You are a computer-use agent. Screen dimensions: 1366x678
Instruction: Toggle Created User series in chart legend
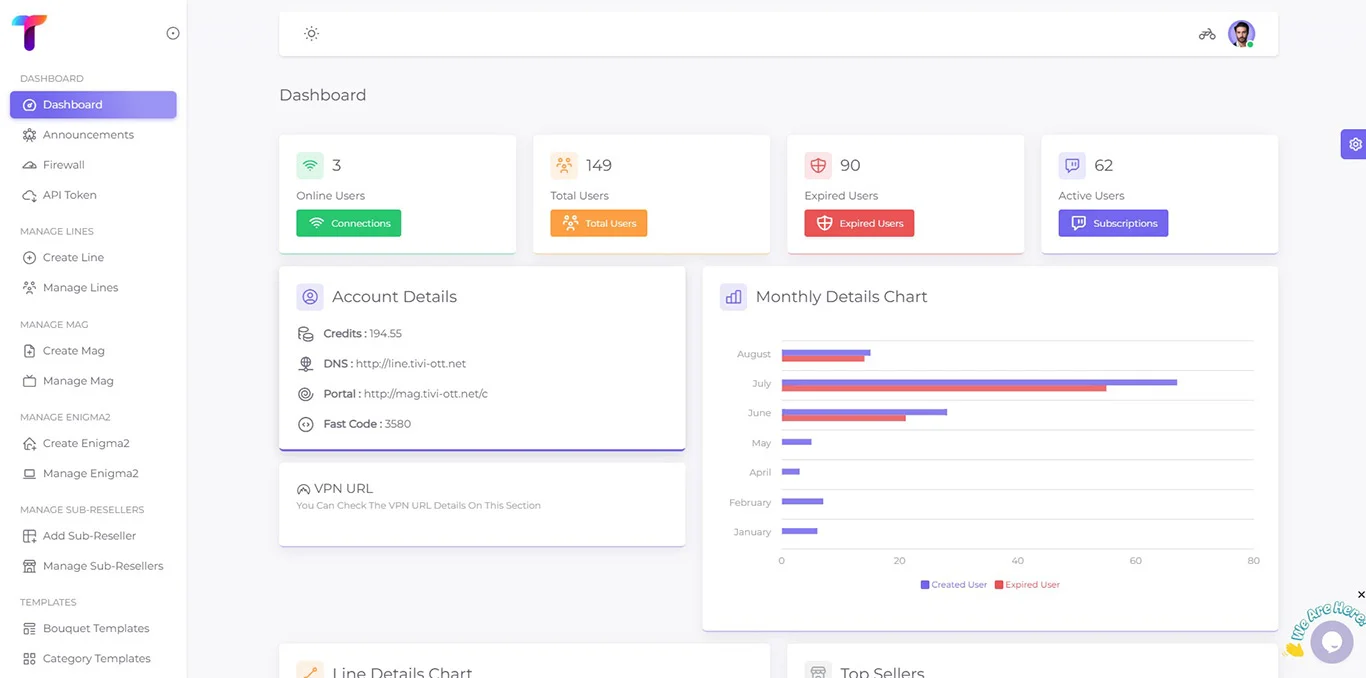[954, 585]
